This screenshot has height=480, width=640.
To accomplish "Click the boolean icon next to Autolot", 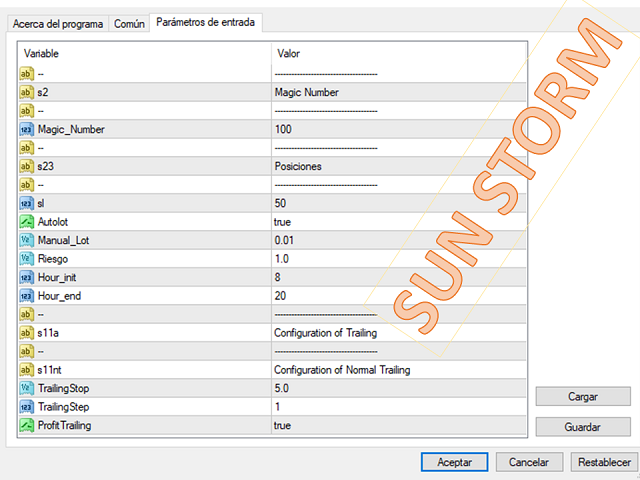I will [x=27, y=222].
